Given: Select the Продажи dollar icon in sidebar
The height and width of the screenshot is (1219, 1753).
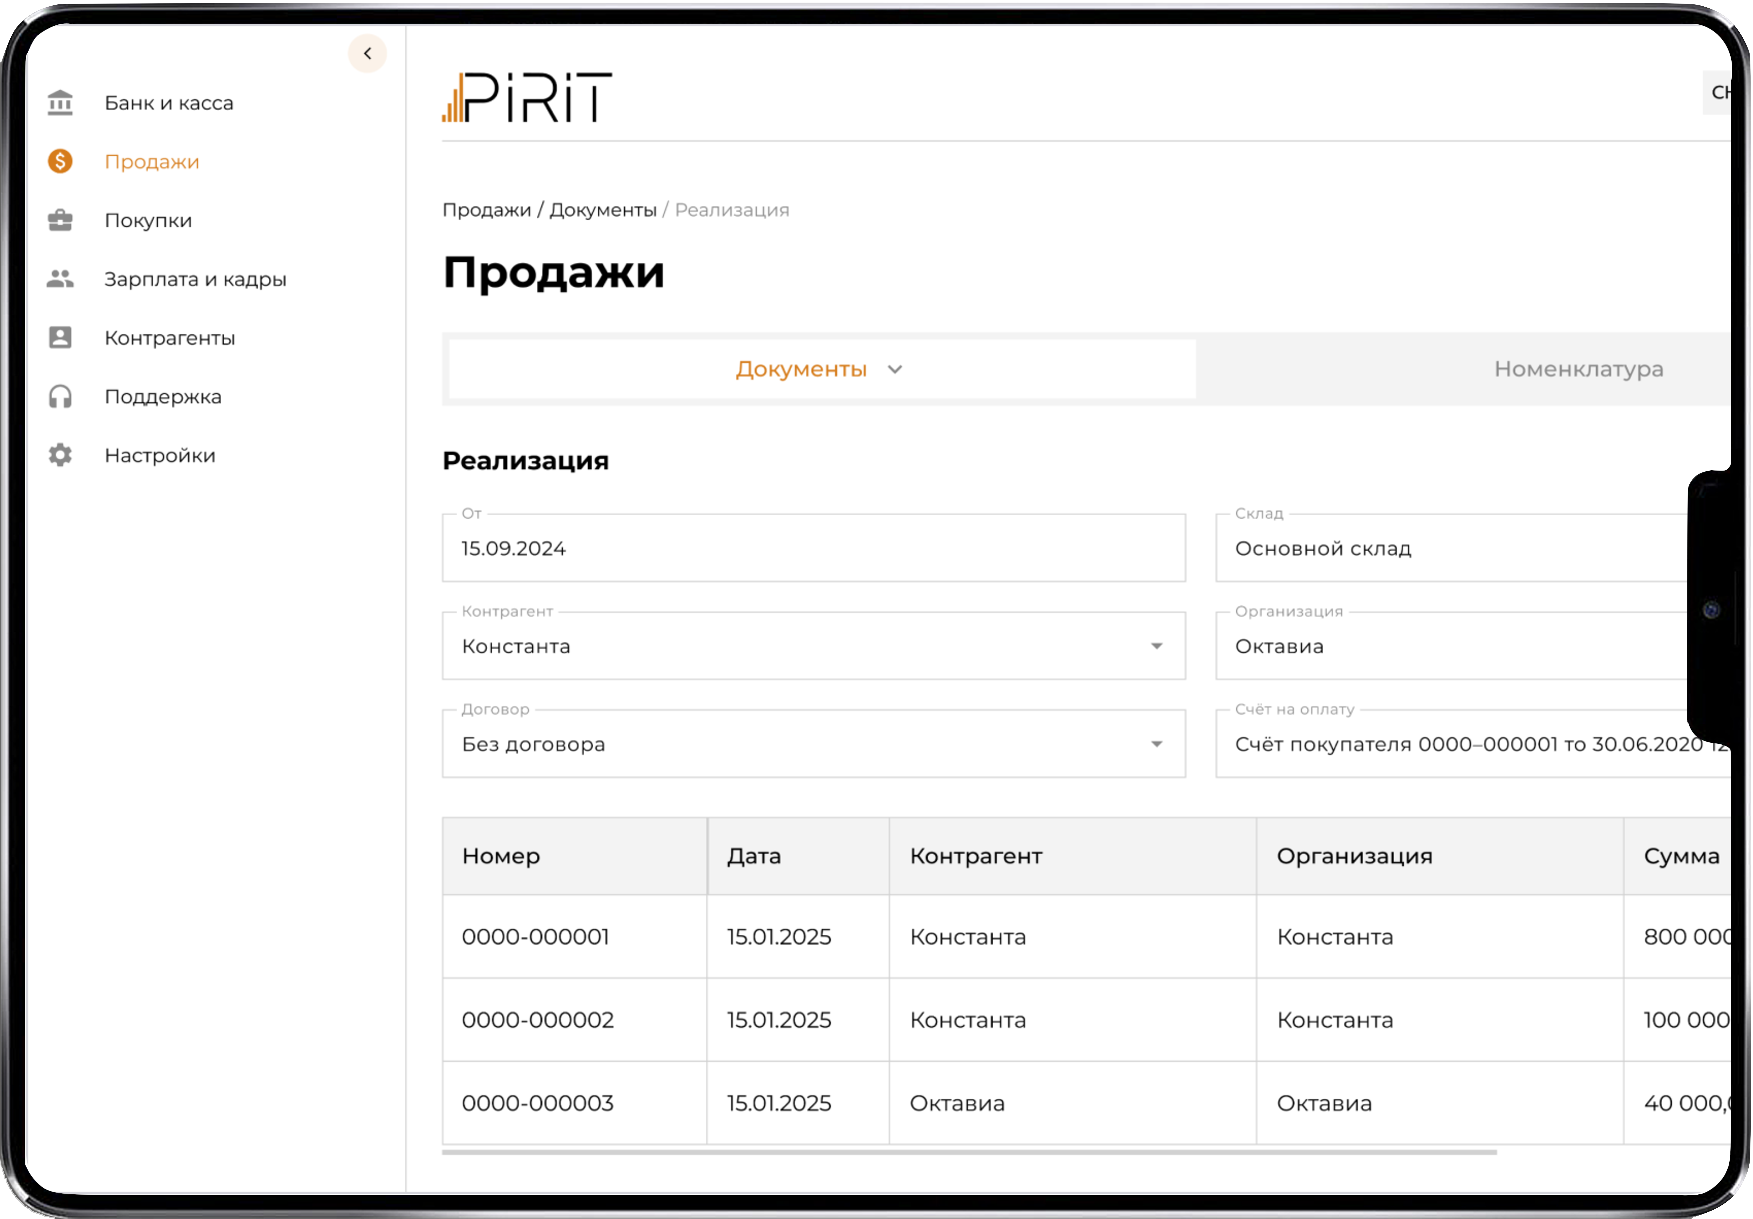Looking at the screenshot, I should click(x=60, y=161).
